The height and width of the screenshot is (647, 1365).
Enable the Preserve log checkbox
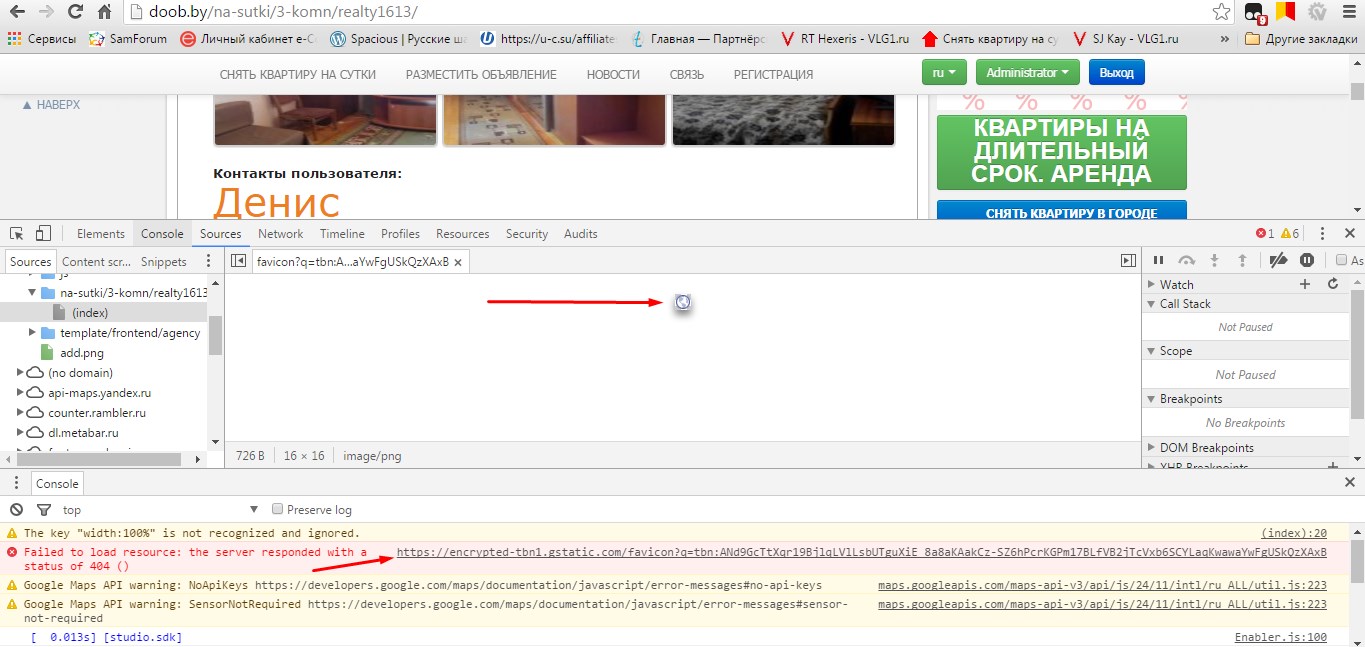(279, 509)
